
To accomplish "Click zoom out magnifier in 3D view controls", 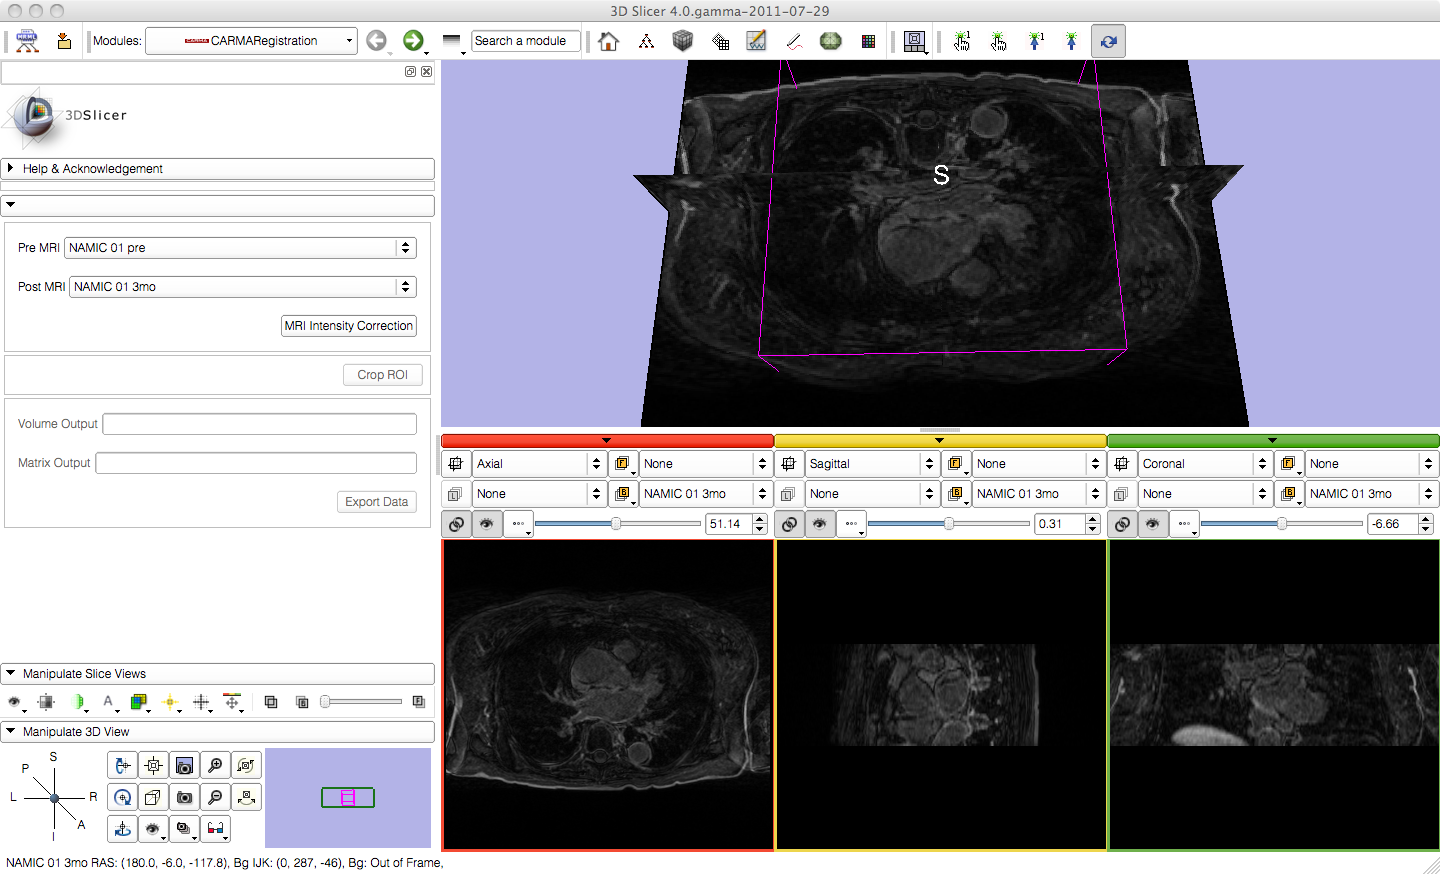I will point(215,797).
